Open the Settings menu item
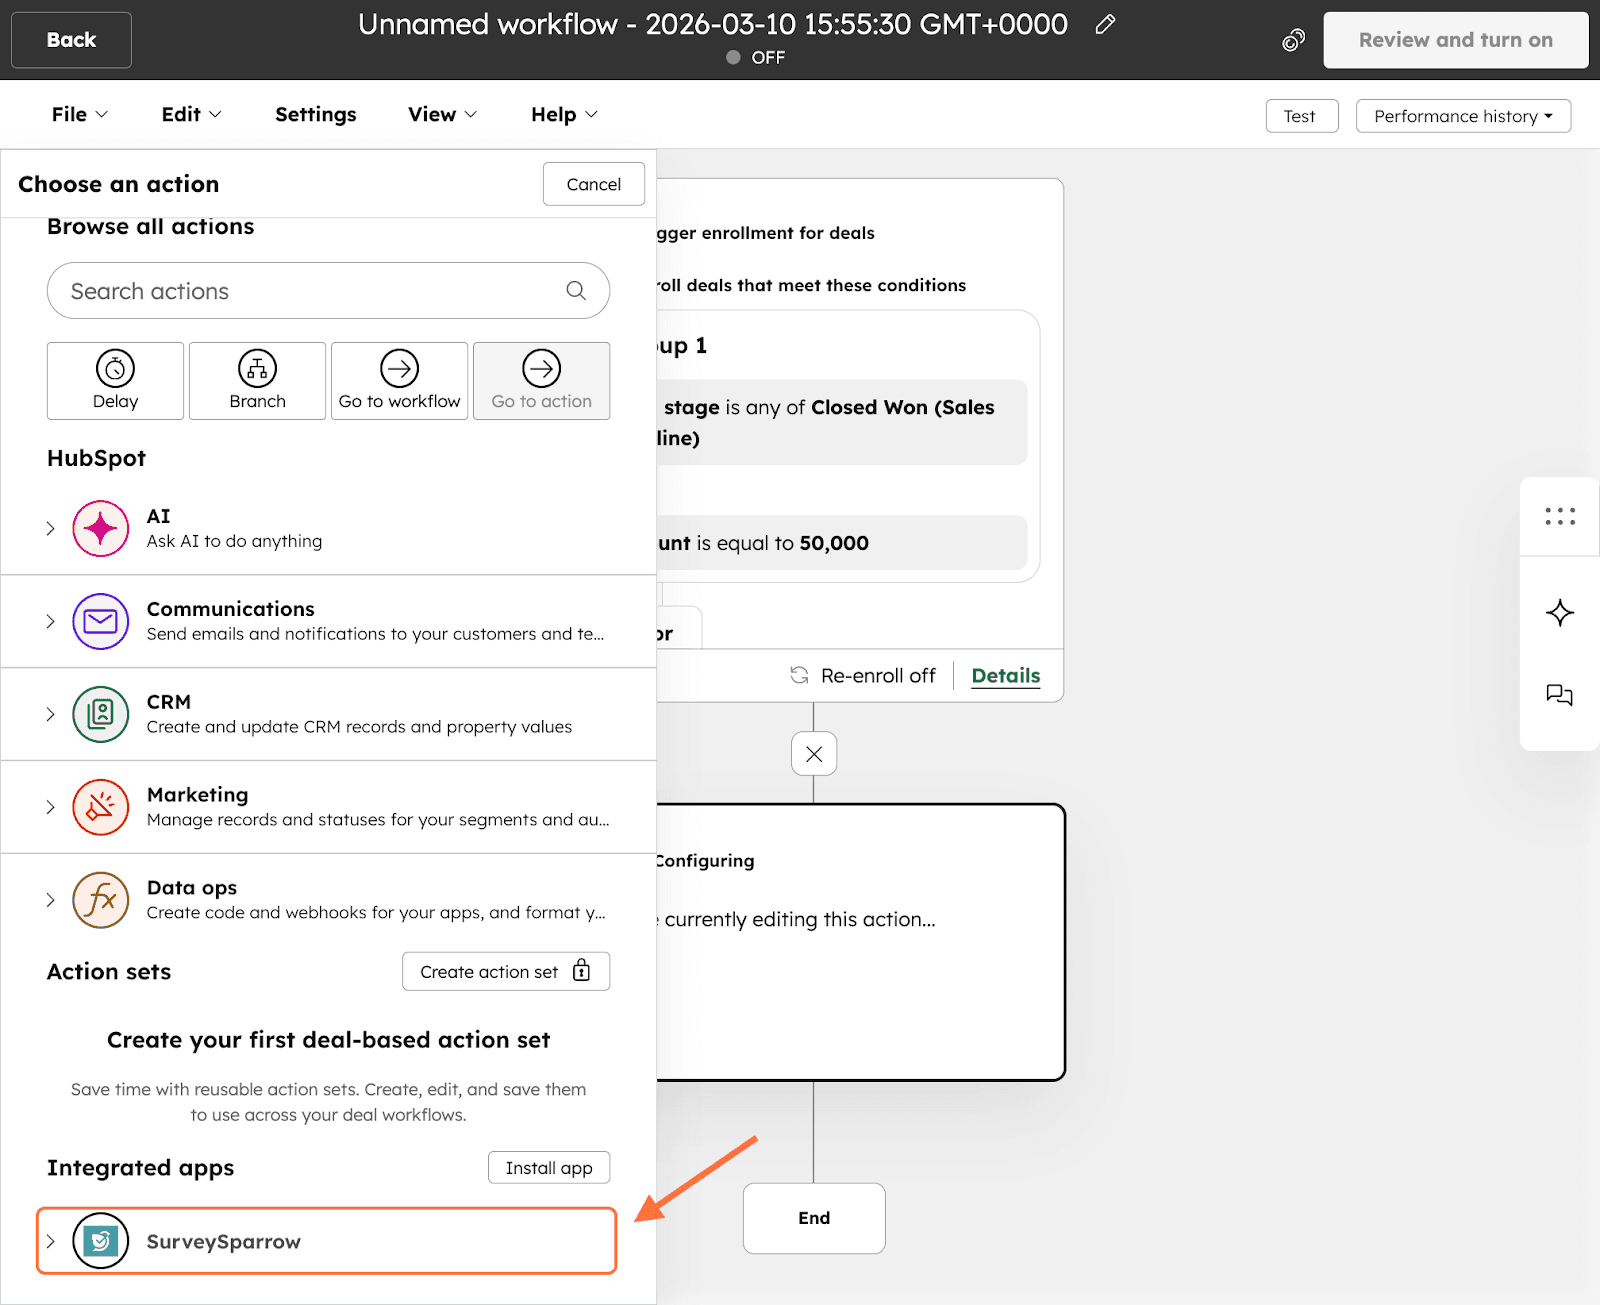The width and height of the screenshot is (1600, 1305). pyautogui.click(x=315, y=115)
